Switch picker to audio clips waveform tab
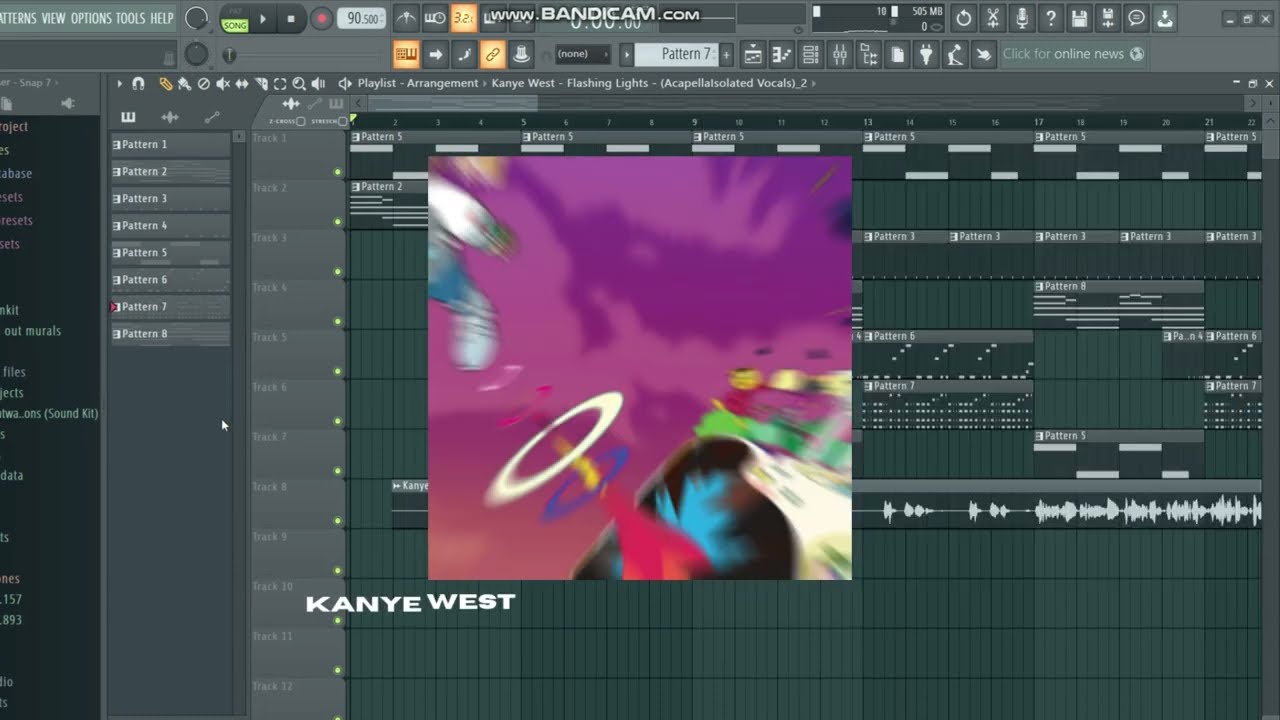 click(x=170, y=117)
